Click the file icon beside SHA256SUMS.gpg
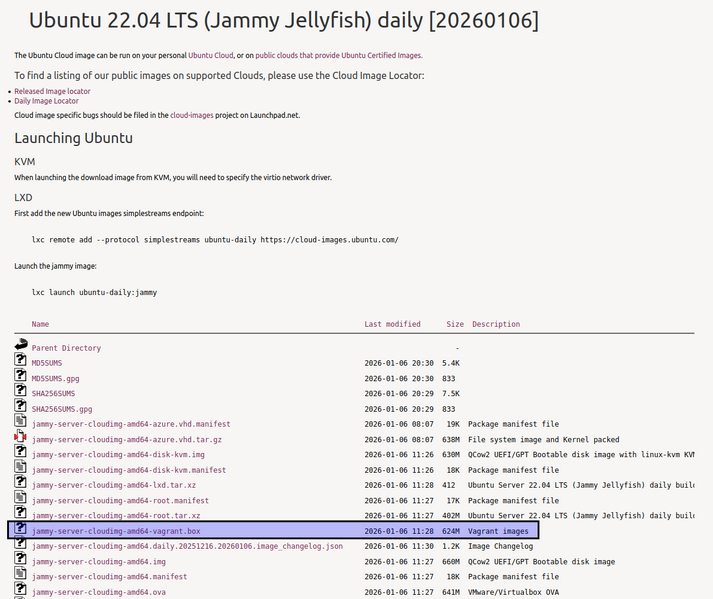The width and height of the screenshot is (713, 599). [x=20, y=405]
